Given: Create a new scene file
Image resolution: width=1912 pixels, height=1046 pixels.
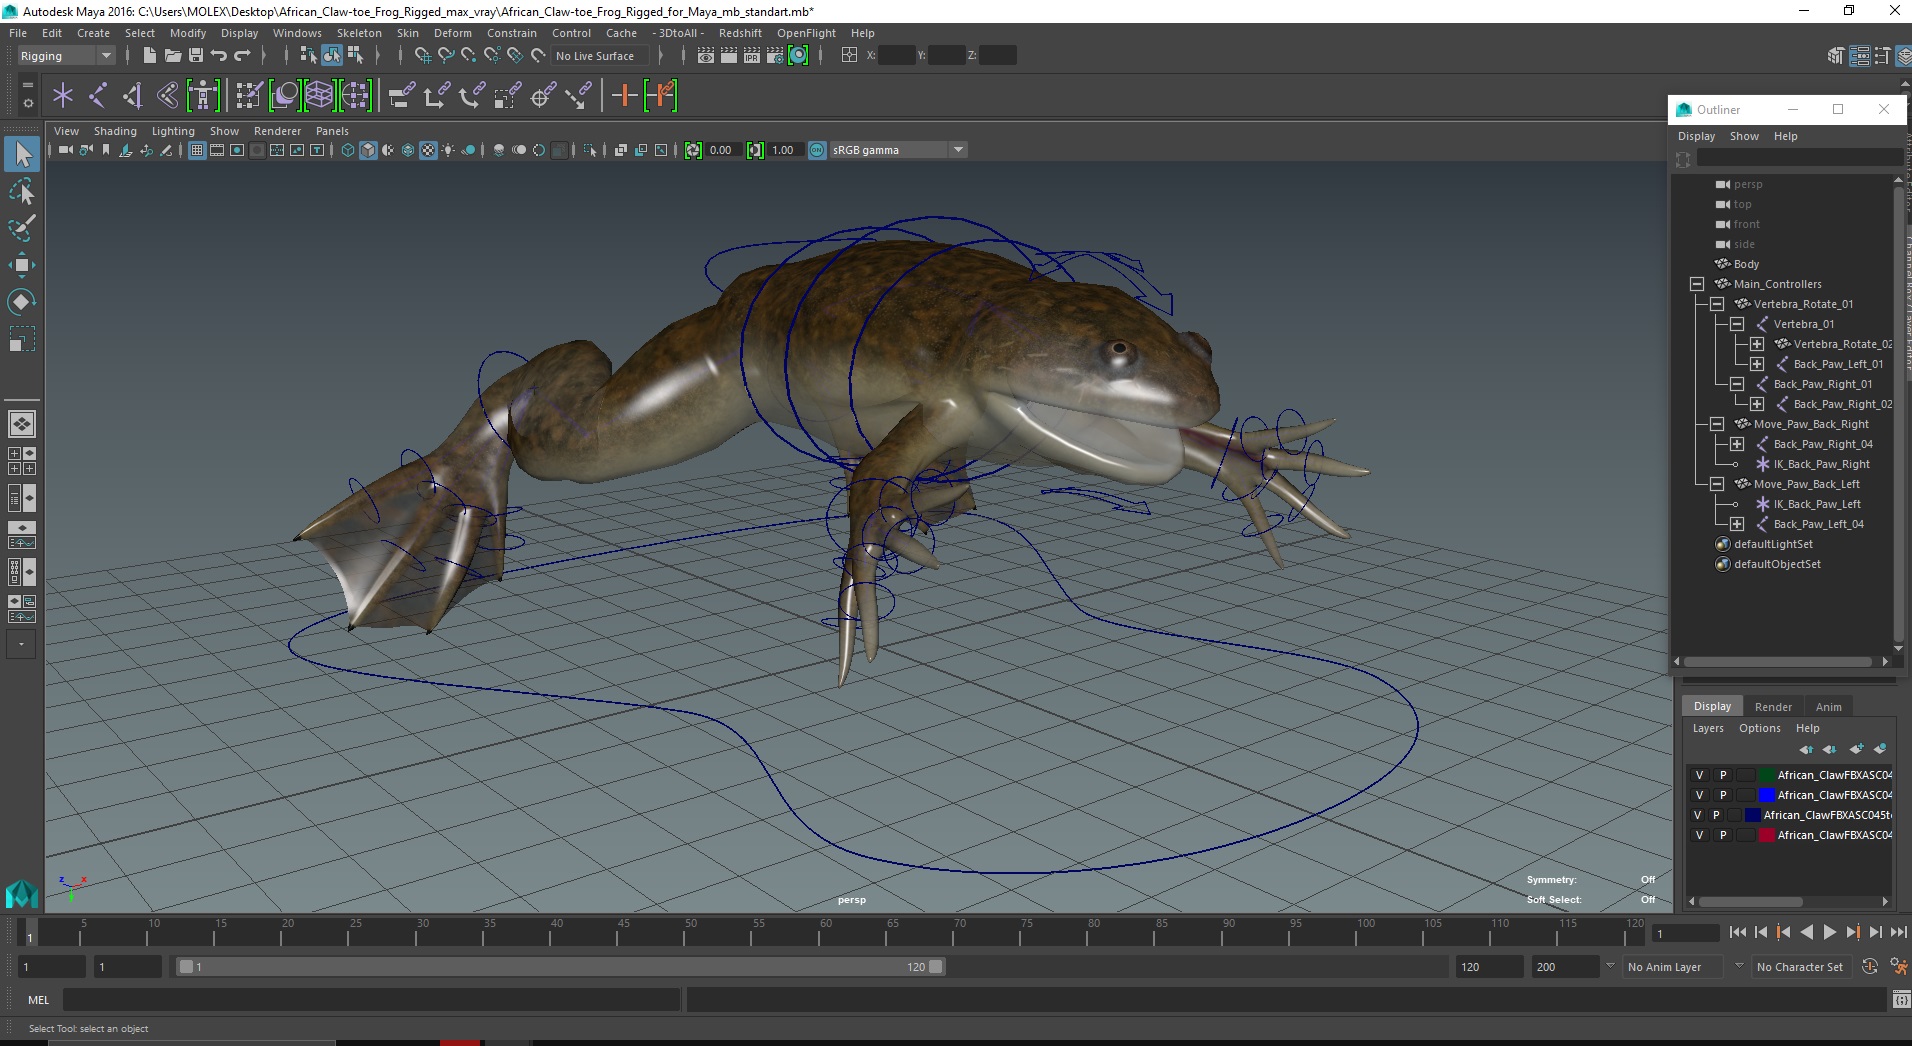Looking at the screenshot, I should [x=149, y=56].
